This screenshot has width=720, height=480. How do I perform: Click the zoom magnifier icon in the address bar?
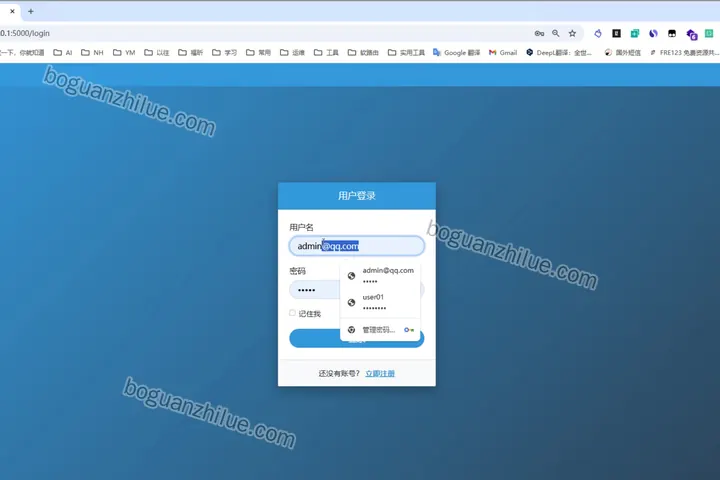click(x=556, y=34)
